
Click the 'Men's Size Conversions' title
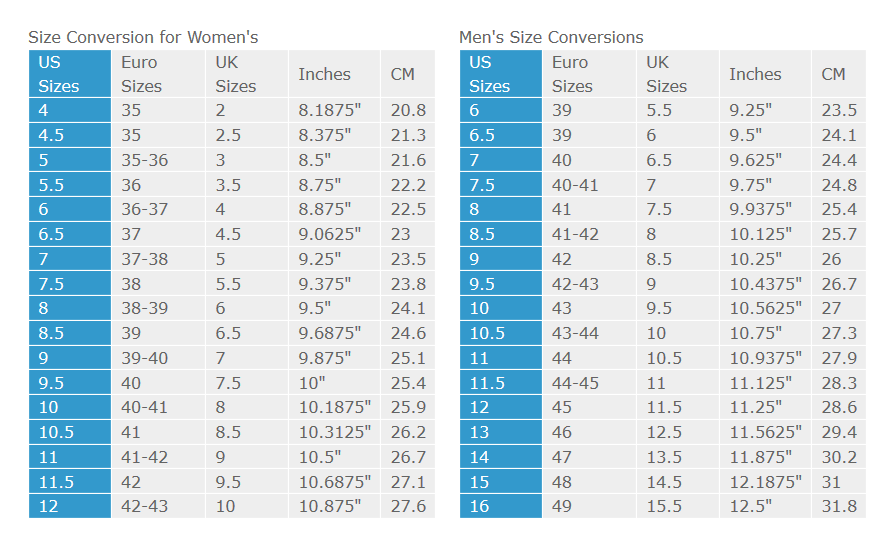coord(551,37)
